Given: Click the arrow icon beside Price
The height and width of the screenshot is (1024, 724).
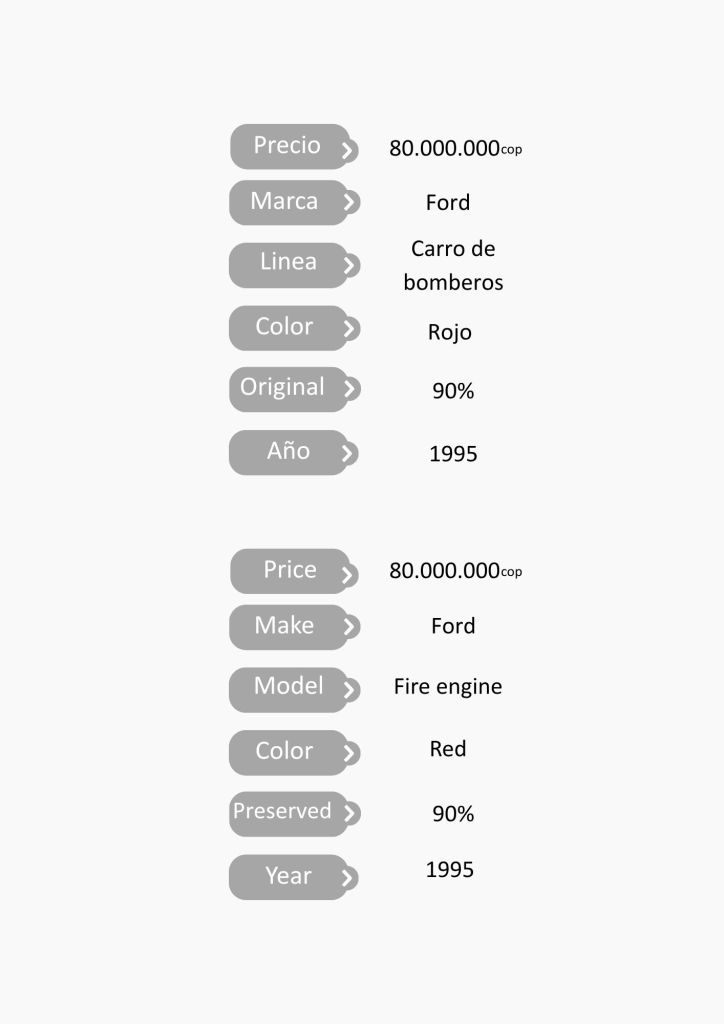Looking at the screenshot, I should [x=347, y=575].
